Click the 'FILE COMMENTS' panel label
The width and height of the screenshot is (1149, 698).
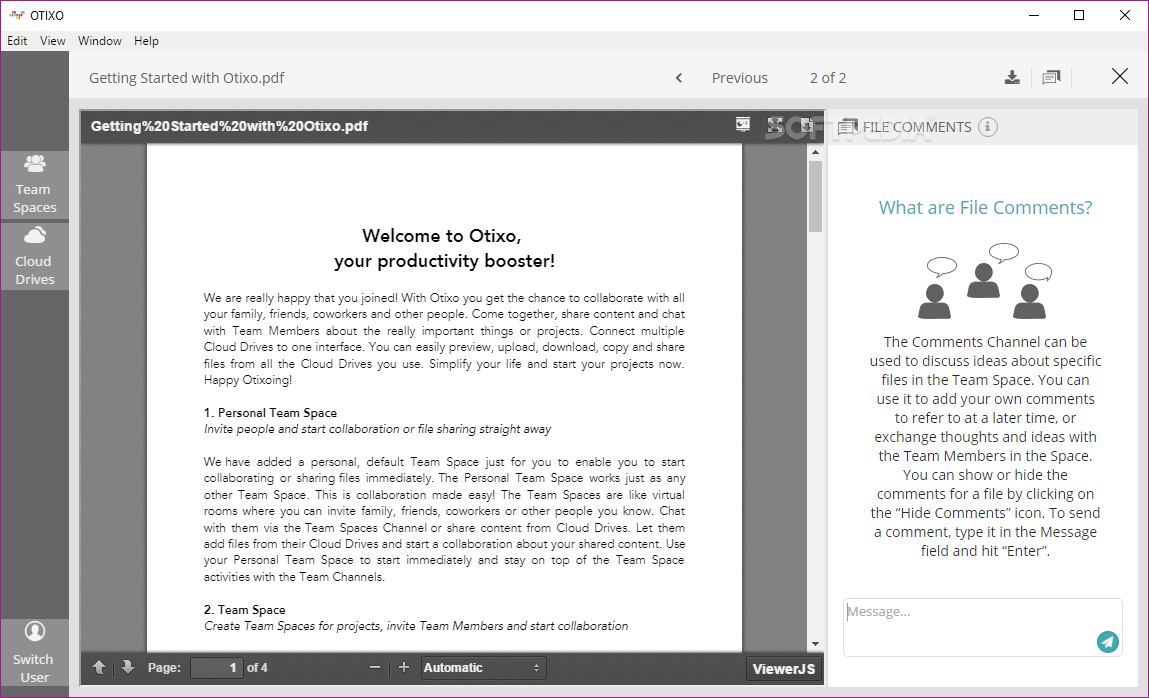click(x=917, y=127)
